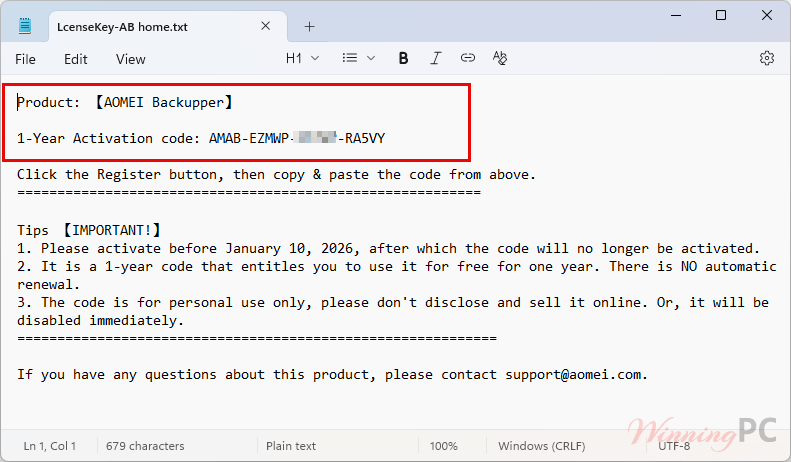Click the 679 characters status entry

point(145,446)
